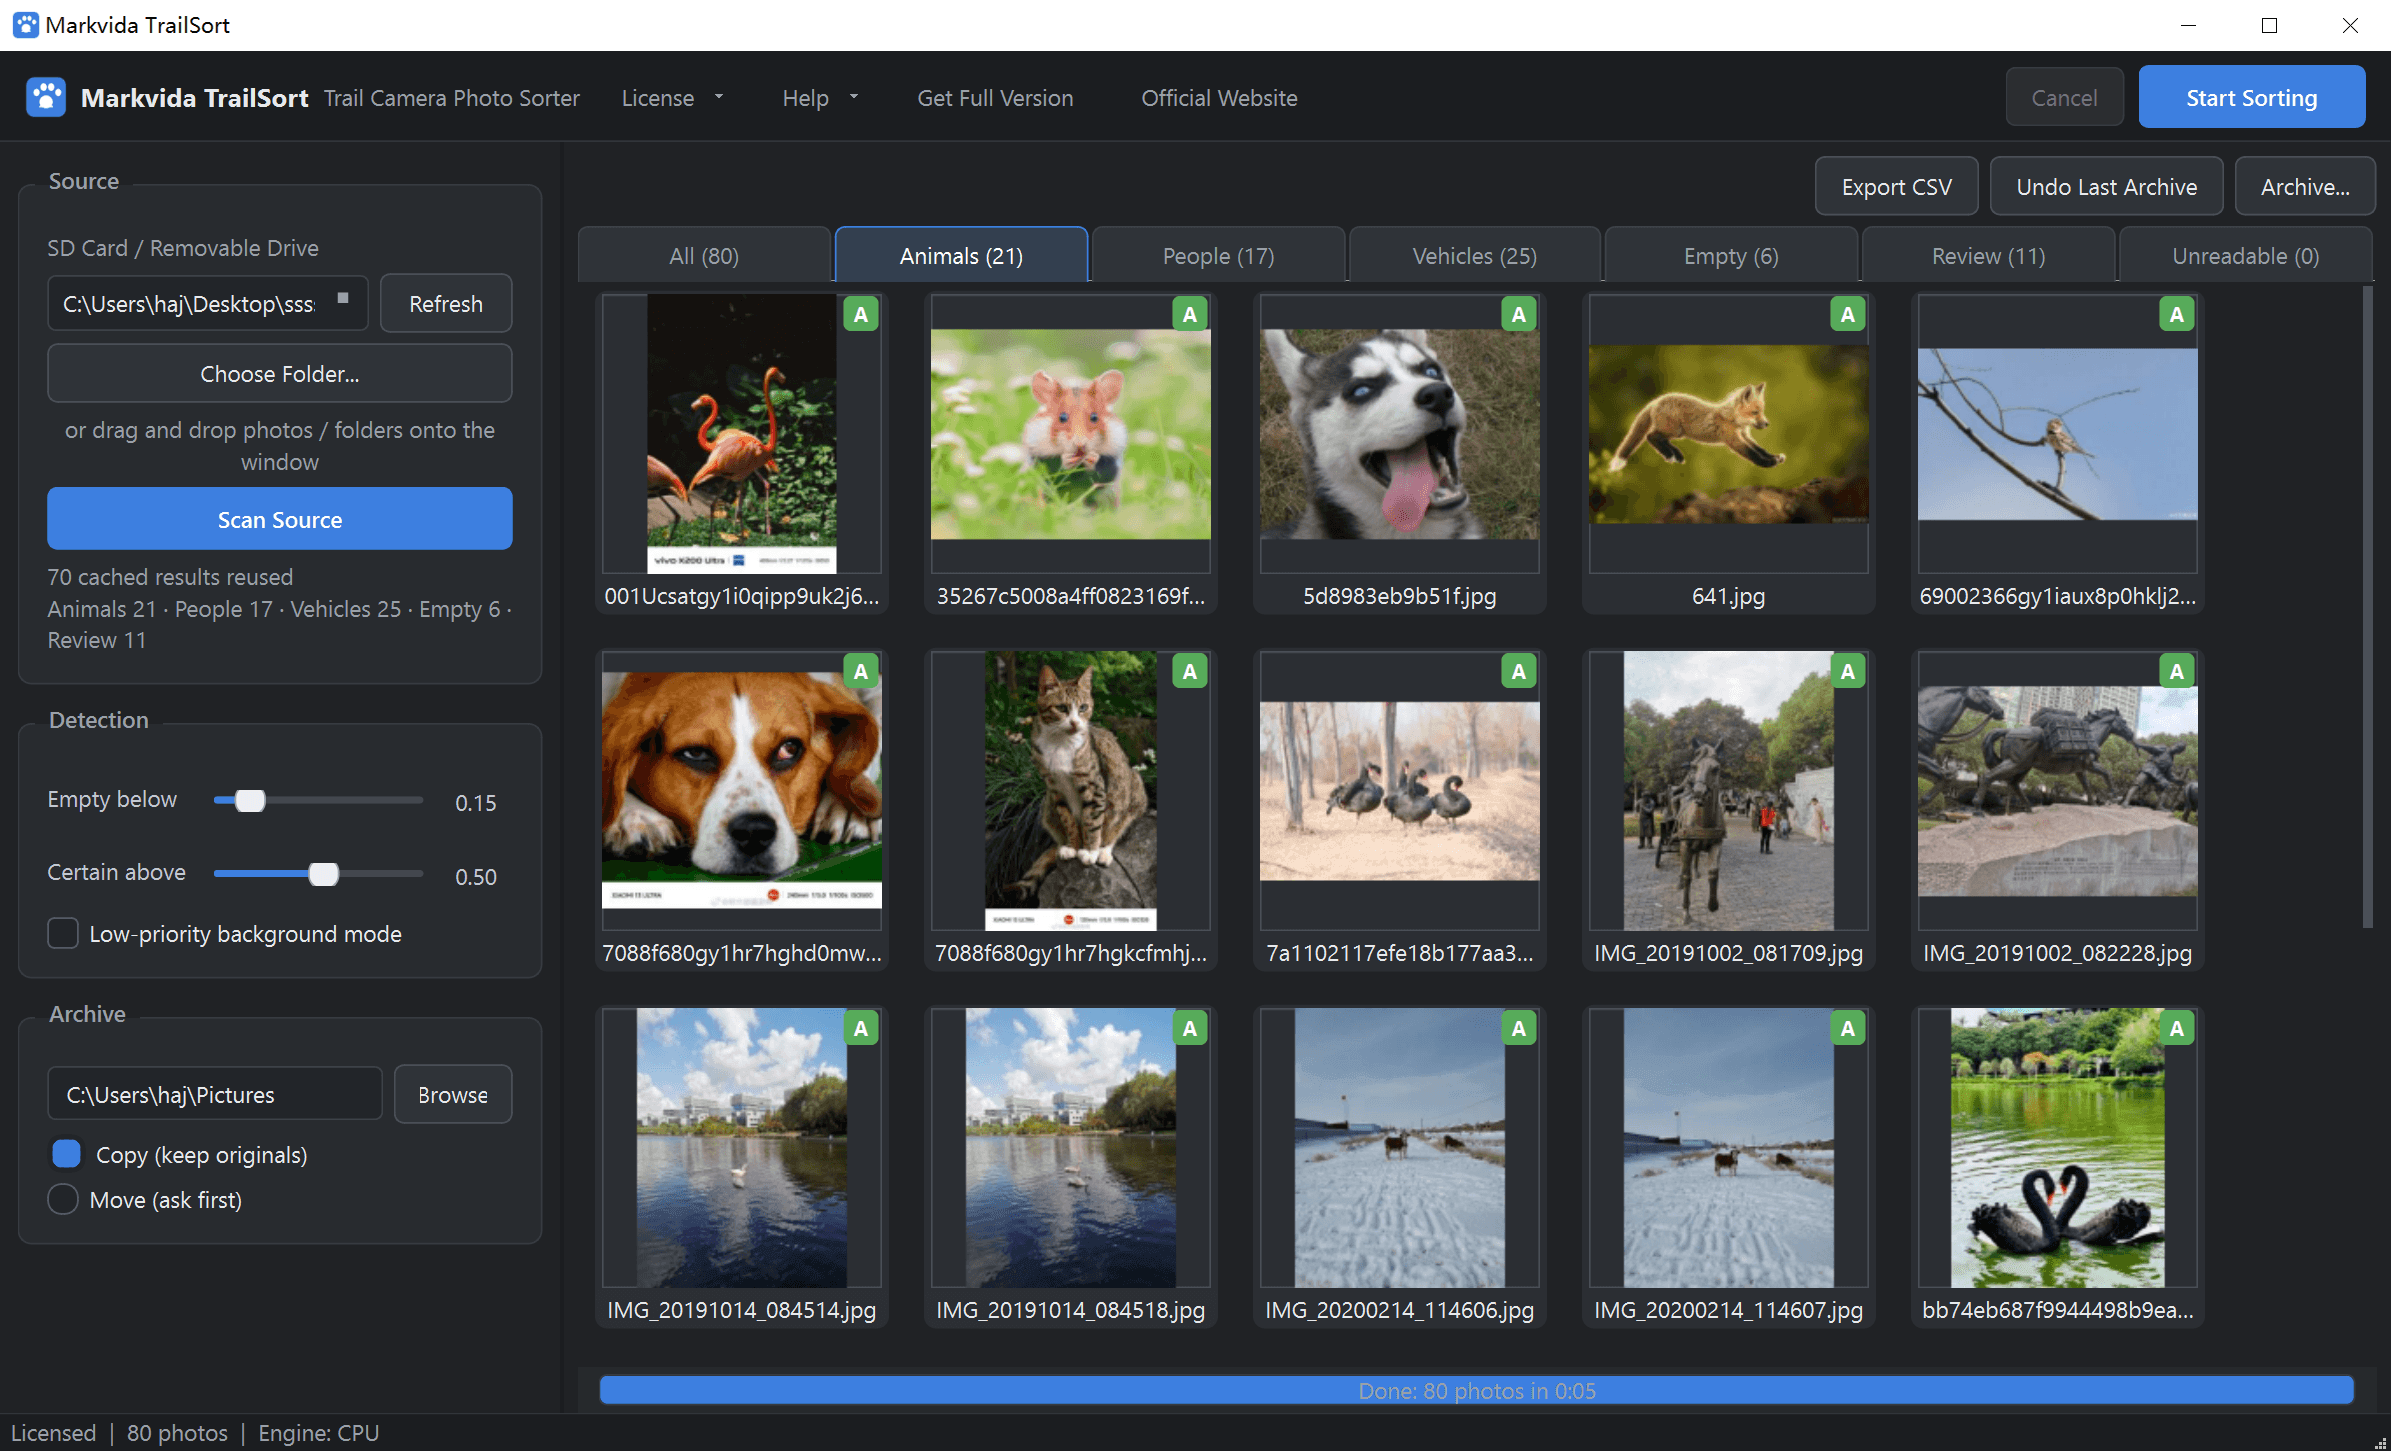Click the A badge on the hamster photo
This screenshot has height=1451, width=2391.
(x=1190, y=314)
